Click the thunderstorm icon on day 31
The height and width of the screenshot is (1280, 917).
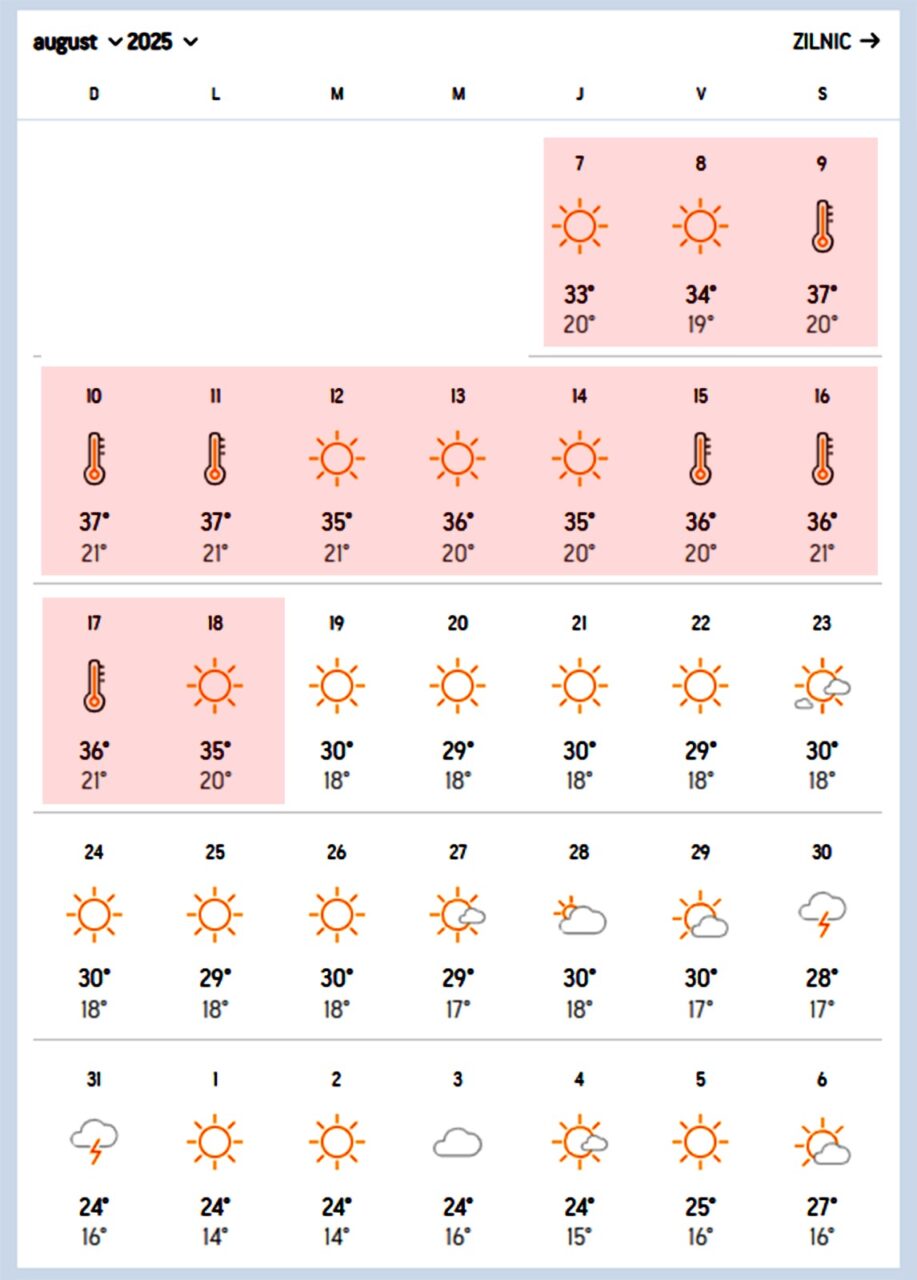point(94,1142)
